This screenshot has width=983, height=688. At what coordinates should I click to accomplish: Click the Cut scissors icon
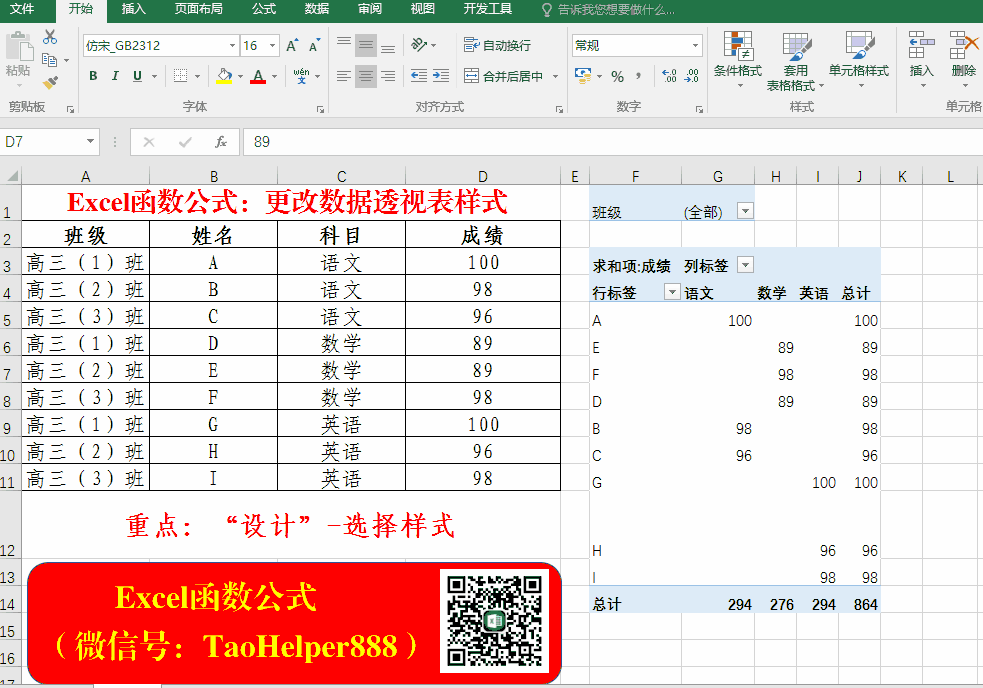click(50, 37)
